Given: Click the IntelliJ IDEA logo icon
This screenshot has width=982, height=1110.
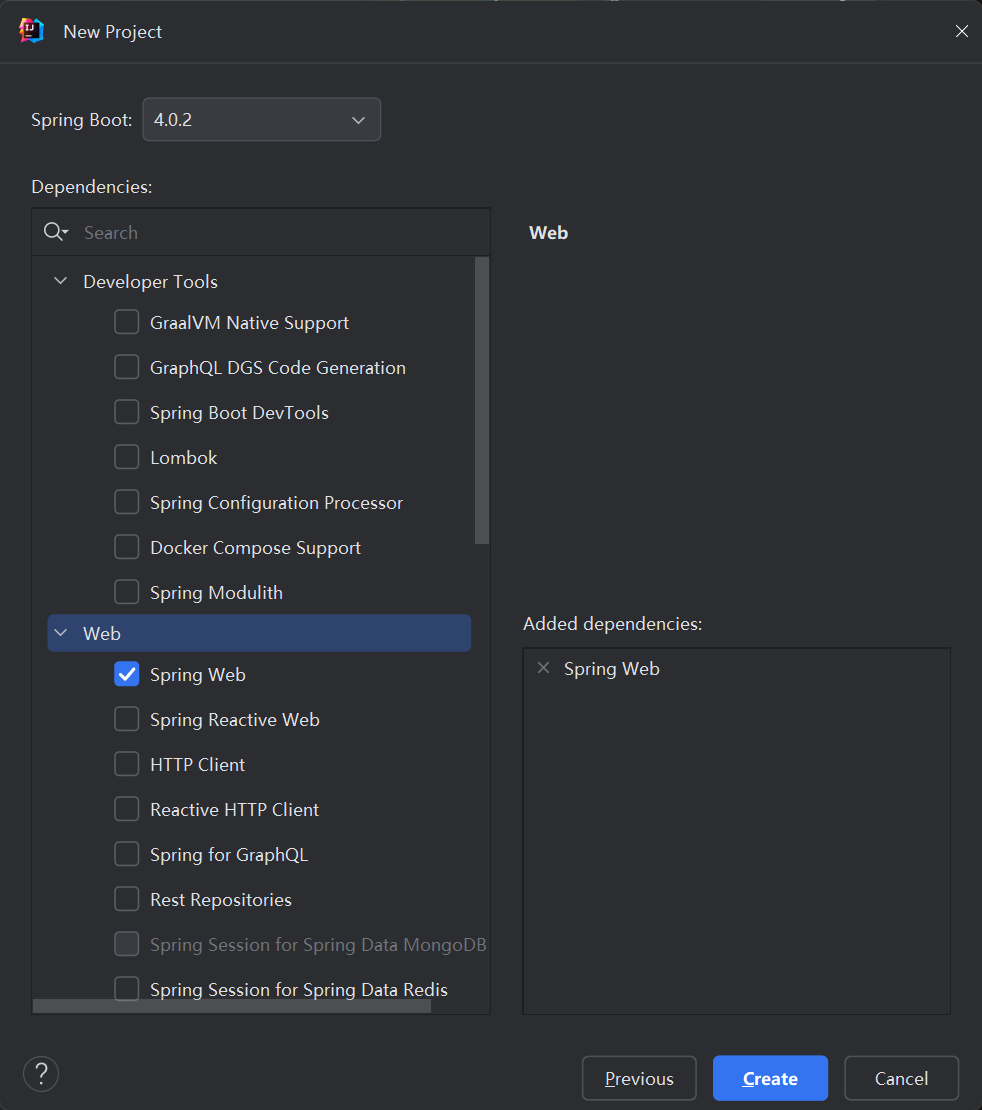Looking at the screenshot, I should [x=32, y=31].
